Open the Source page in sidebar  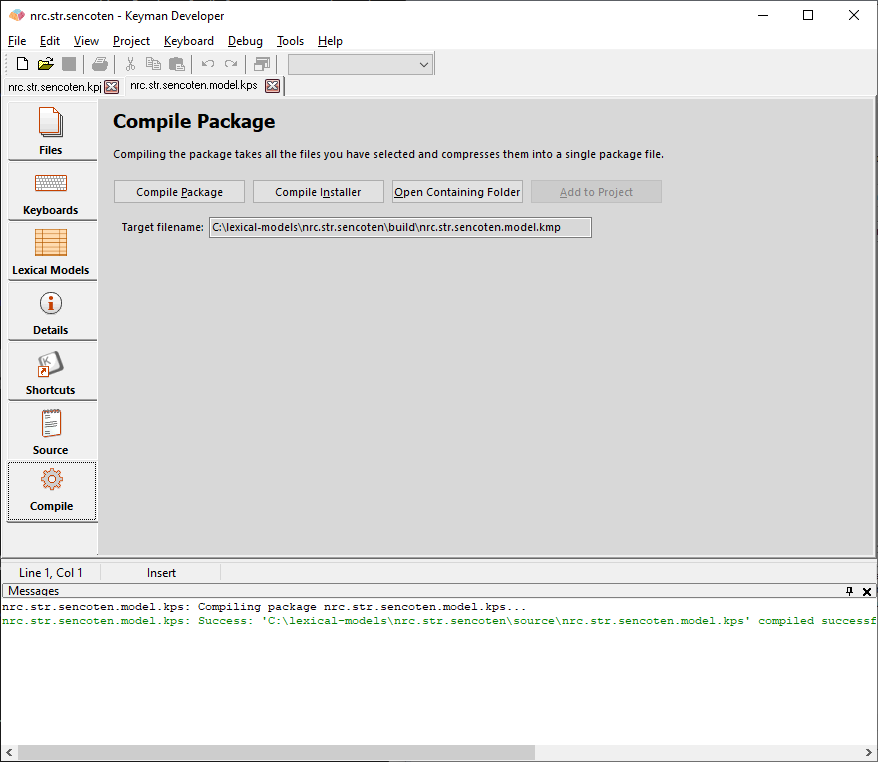click(52, 431)
